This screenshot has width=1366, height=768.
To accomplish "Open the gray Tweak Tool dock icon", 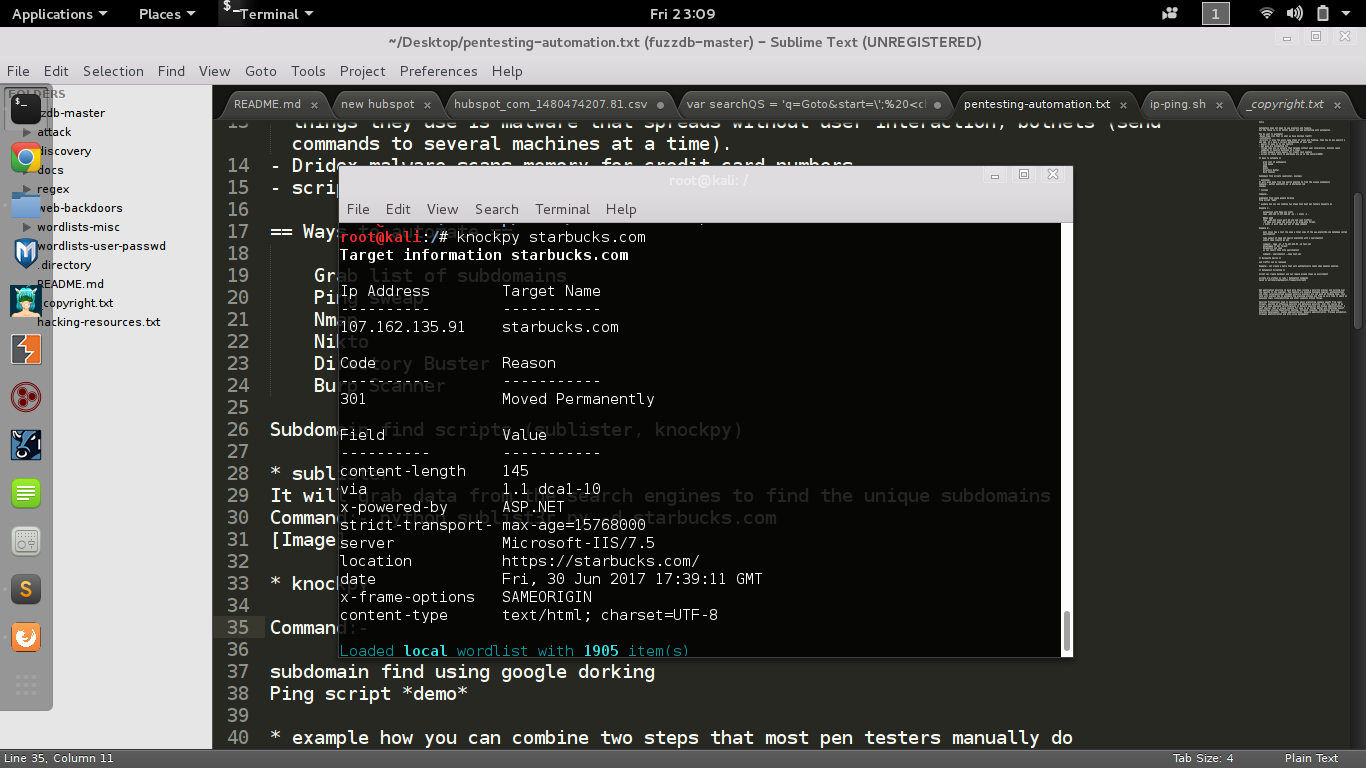I will (x=26, y=541).
